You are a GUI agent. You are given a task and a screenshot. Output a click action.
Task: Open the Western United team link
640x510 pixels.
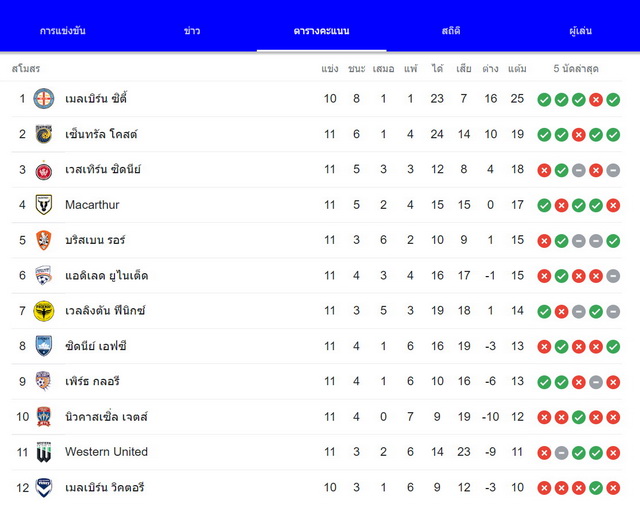(107, 452)
